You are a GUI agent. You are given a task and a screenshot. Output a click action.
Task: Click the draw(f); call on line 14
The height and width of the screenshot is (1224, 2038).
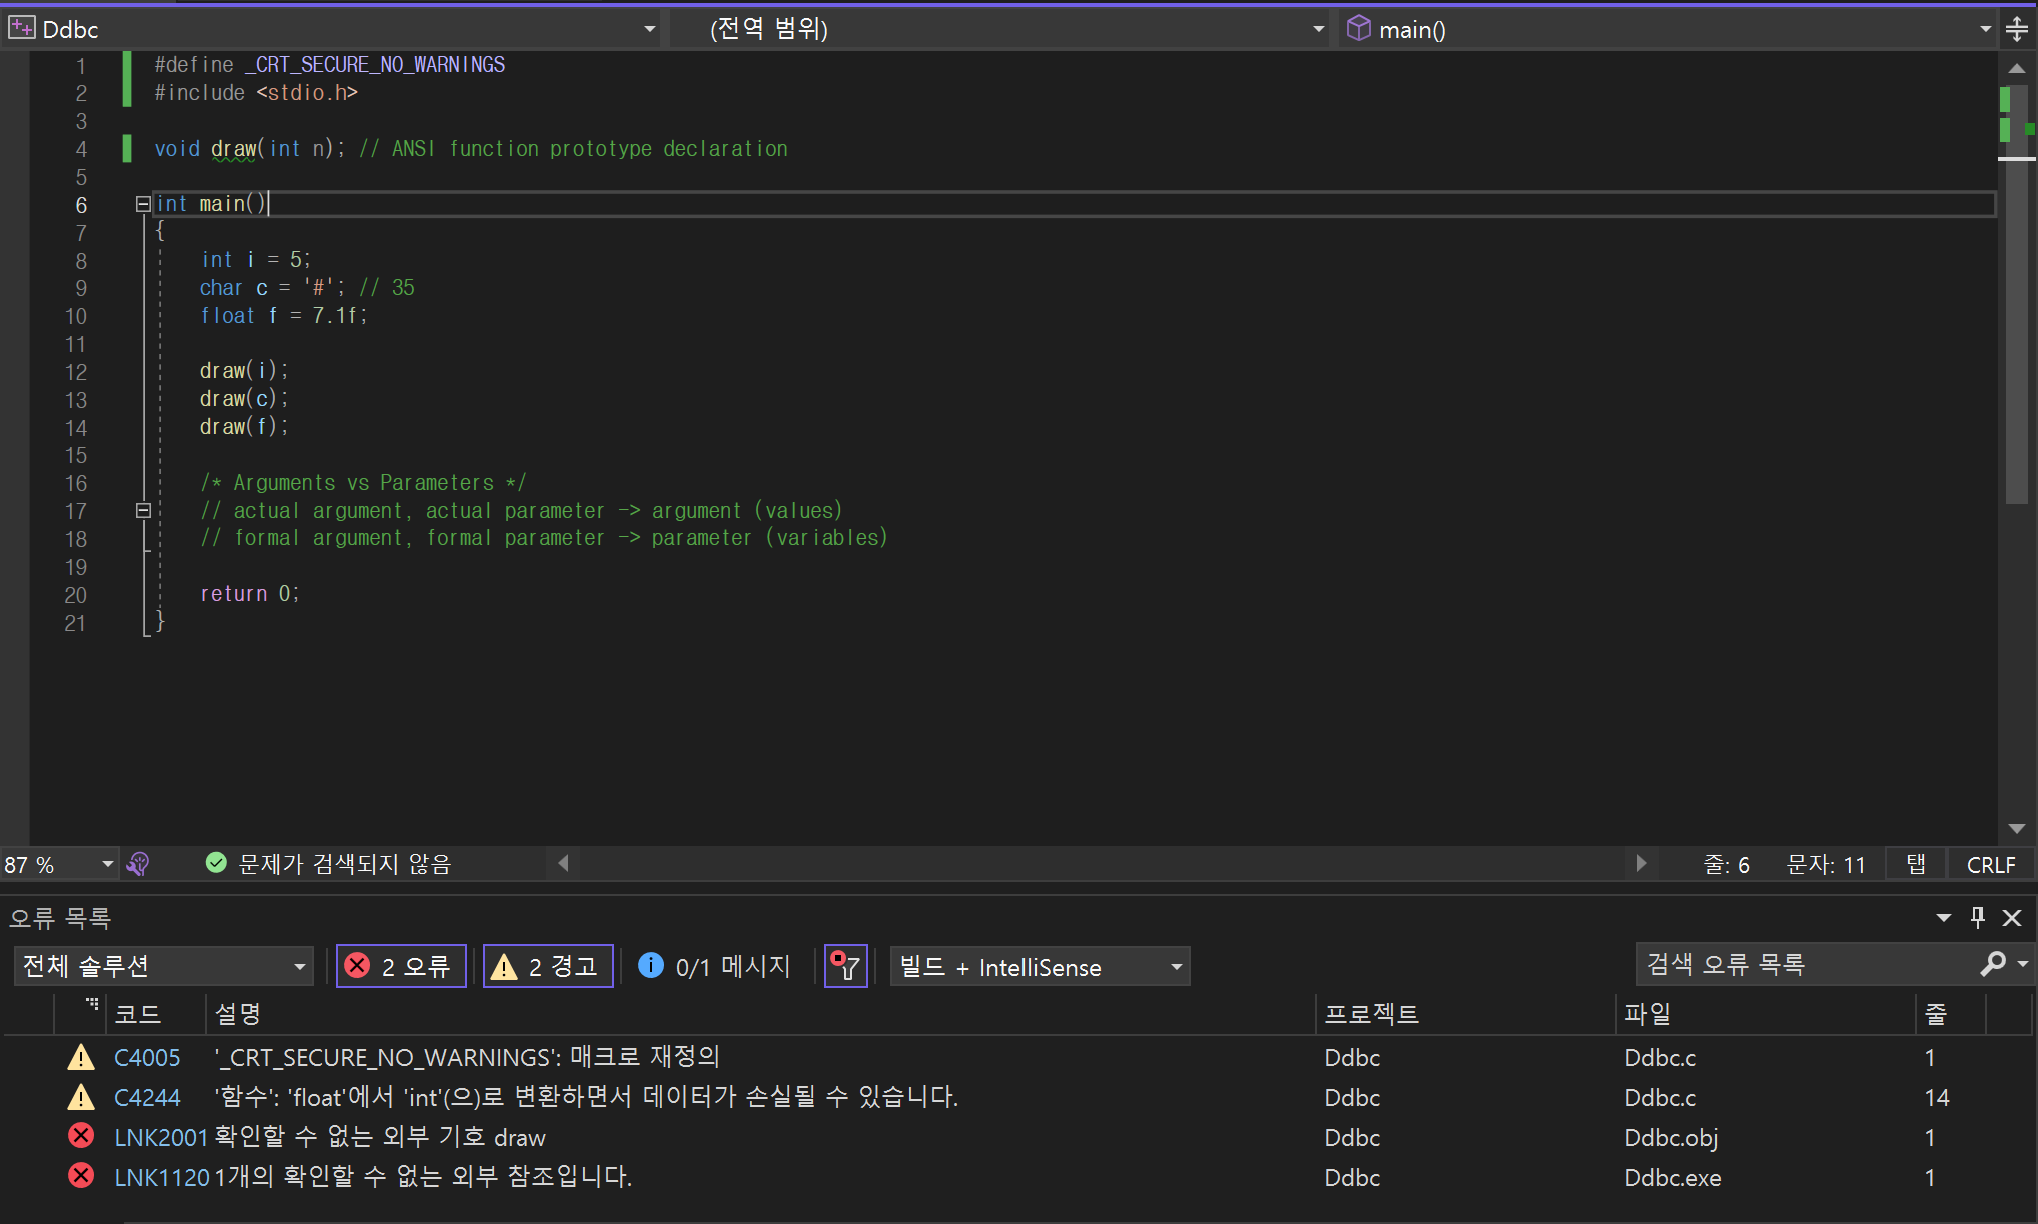244,427
